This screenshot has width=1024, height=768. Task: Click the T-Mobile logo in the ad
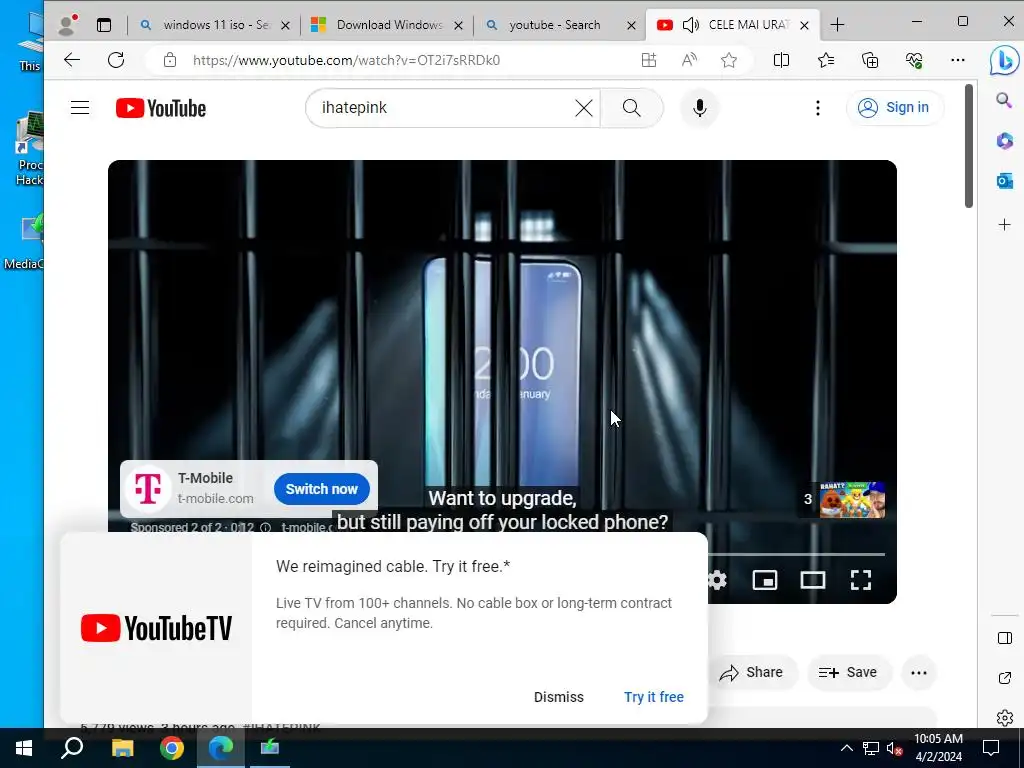coord(148,488)
